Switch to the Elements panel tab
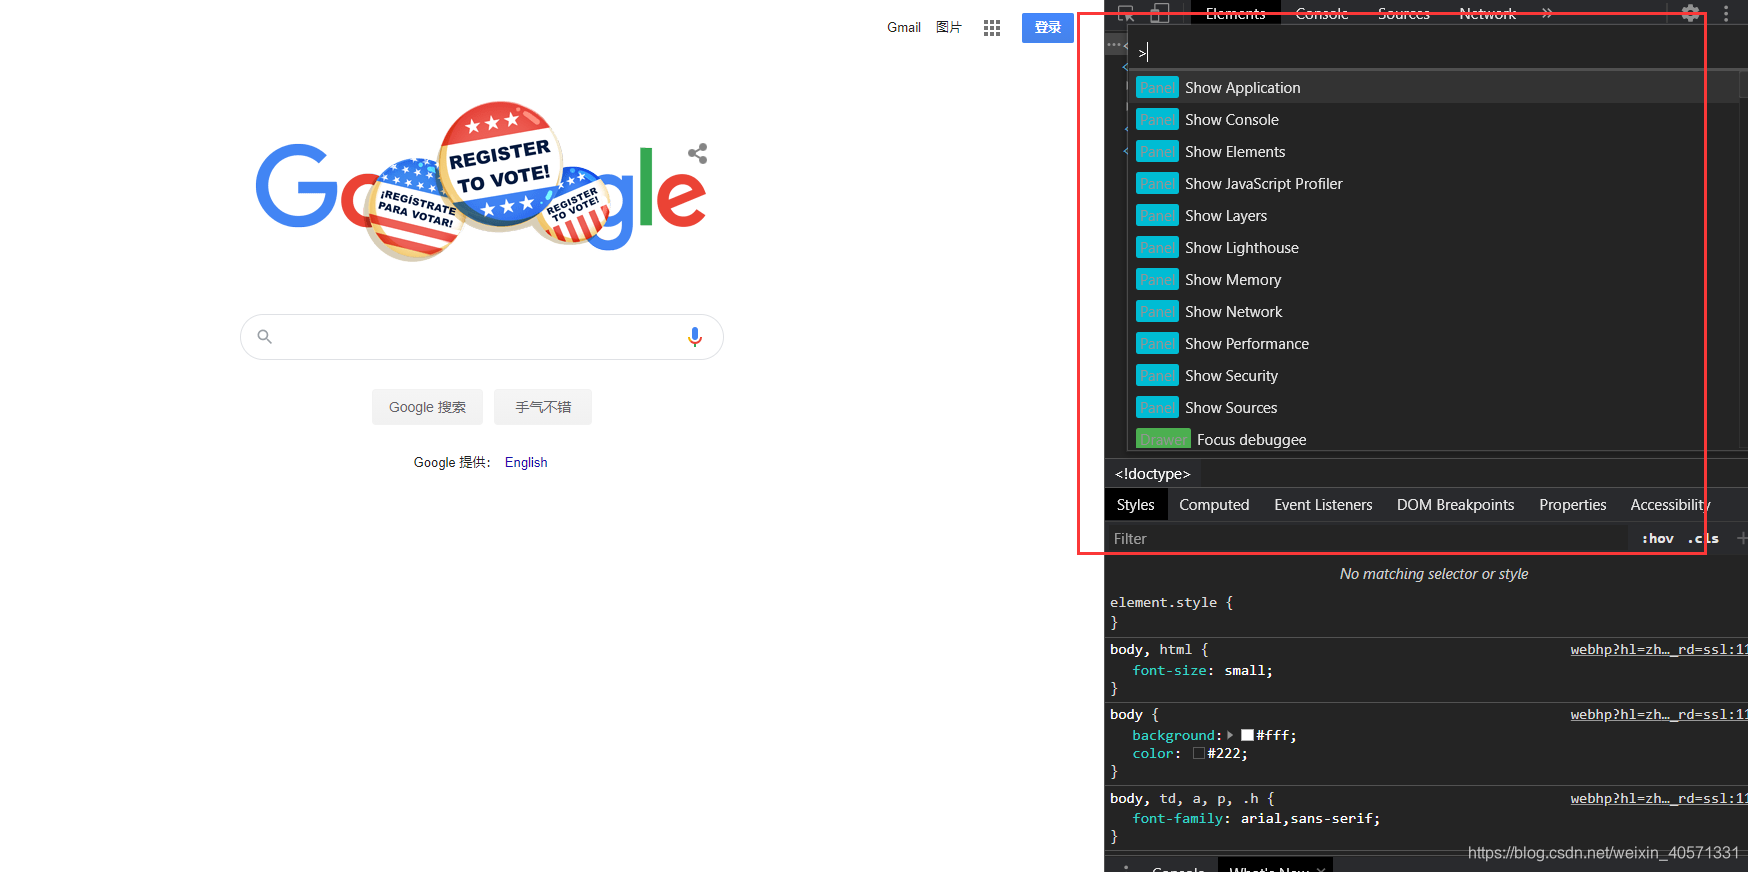This screenshot has width=1748, height=872. (1236, 13)
